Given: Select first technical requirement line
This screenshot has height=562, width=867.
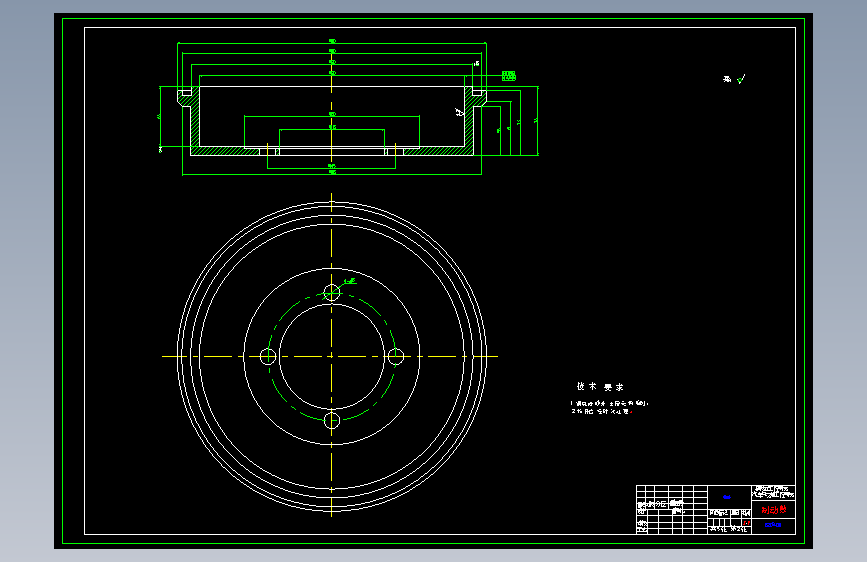Looking at the screenshot, I should pyautogui.click(x=609, y=403).
